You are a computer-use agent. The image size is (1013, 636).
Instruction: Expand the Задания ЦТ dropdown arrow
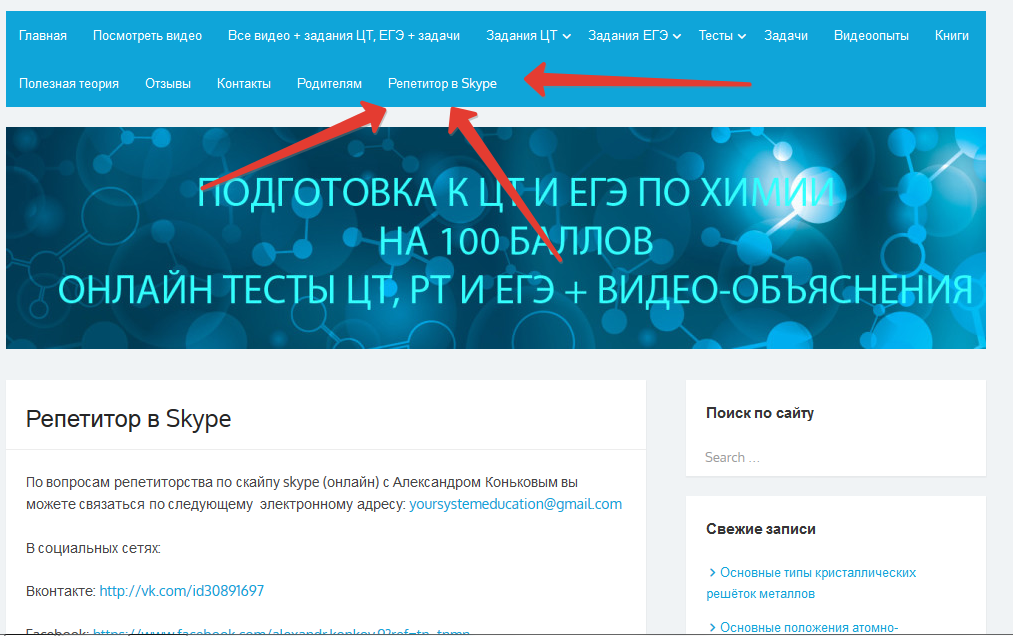(x=567, y=36)
